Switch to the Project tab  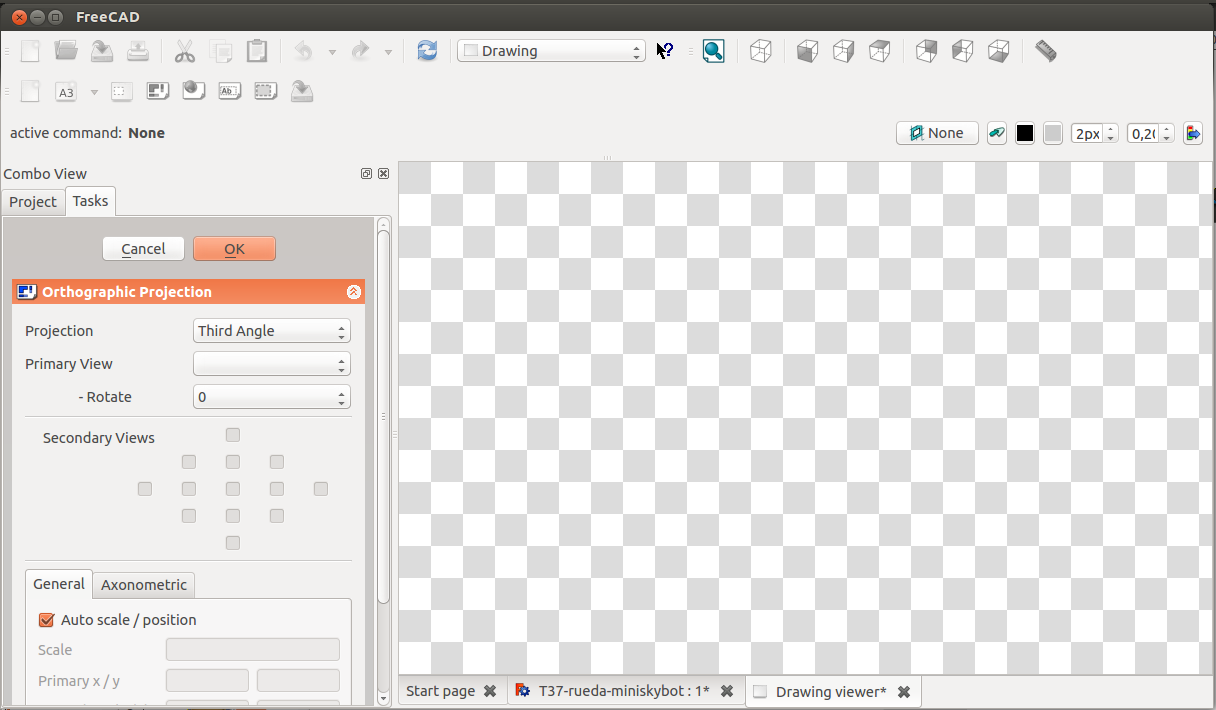point(33,202)
